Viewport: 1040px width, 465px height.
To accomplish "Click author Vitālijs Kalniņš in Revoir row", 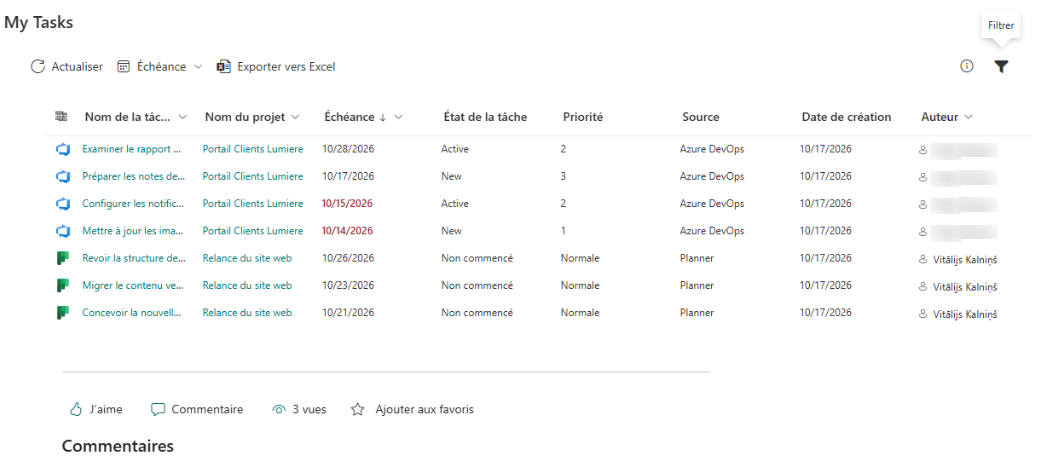I will pos(965,259).
